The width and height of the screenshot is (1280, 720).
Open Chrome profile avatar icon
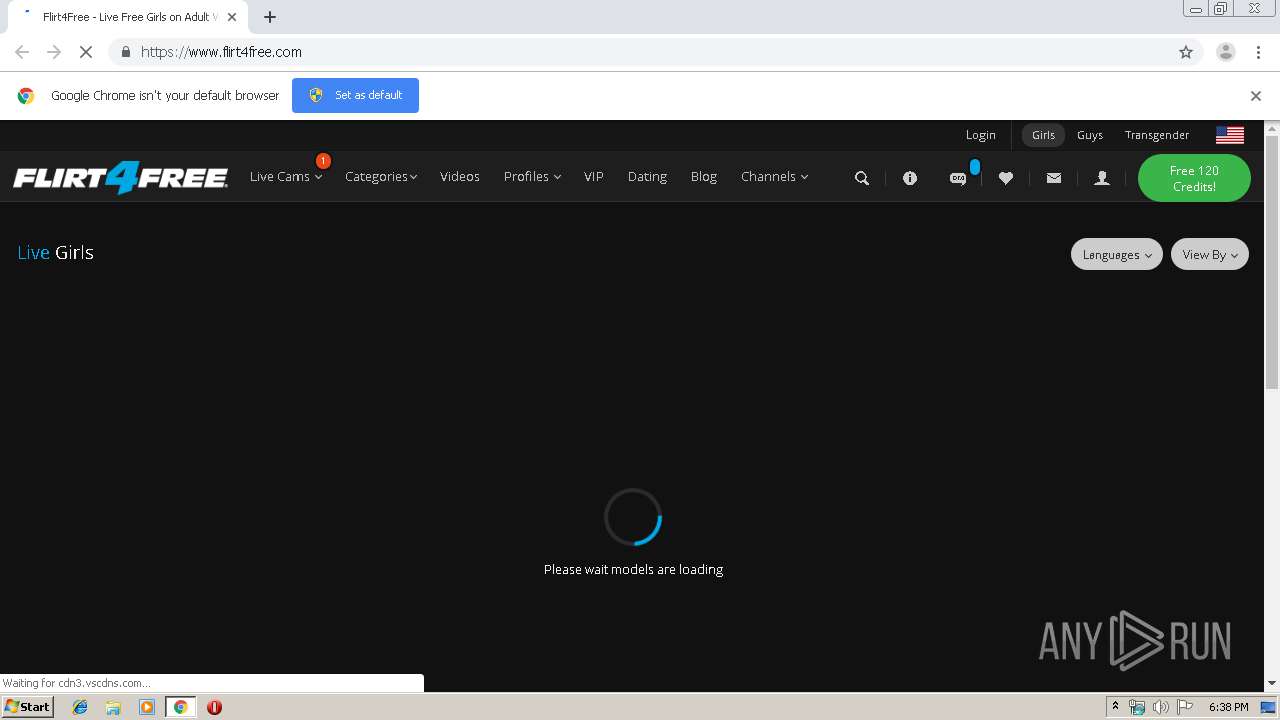coord(1226,52)
